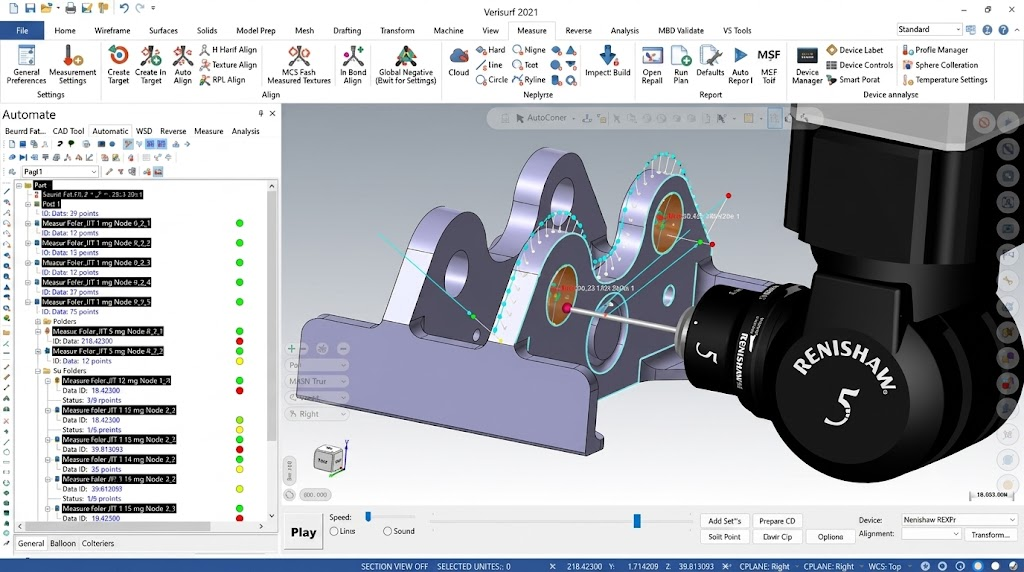The width and height of the screenshot is (1024, 572).
Task: Click the tree horizontal scrollbar
Action: 117,526
